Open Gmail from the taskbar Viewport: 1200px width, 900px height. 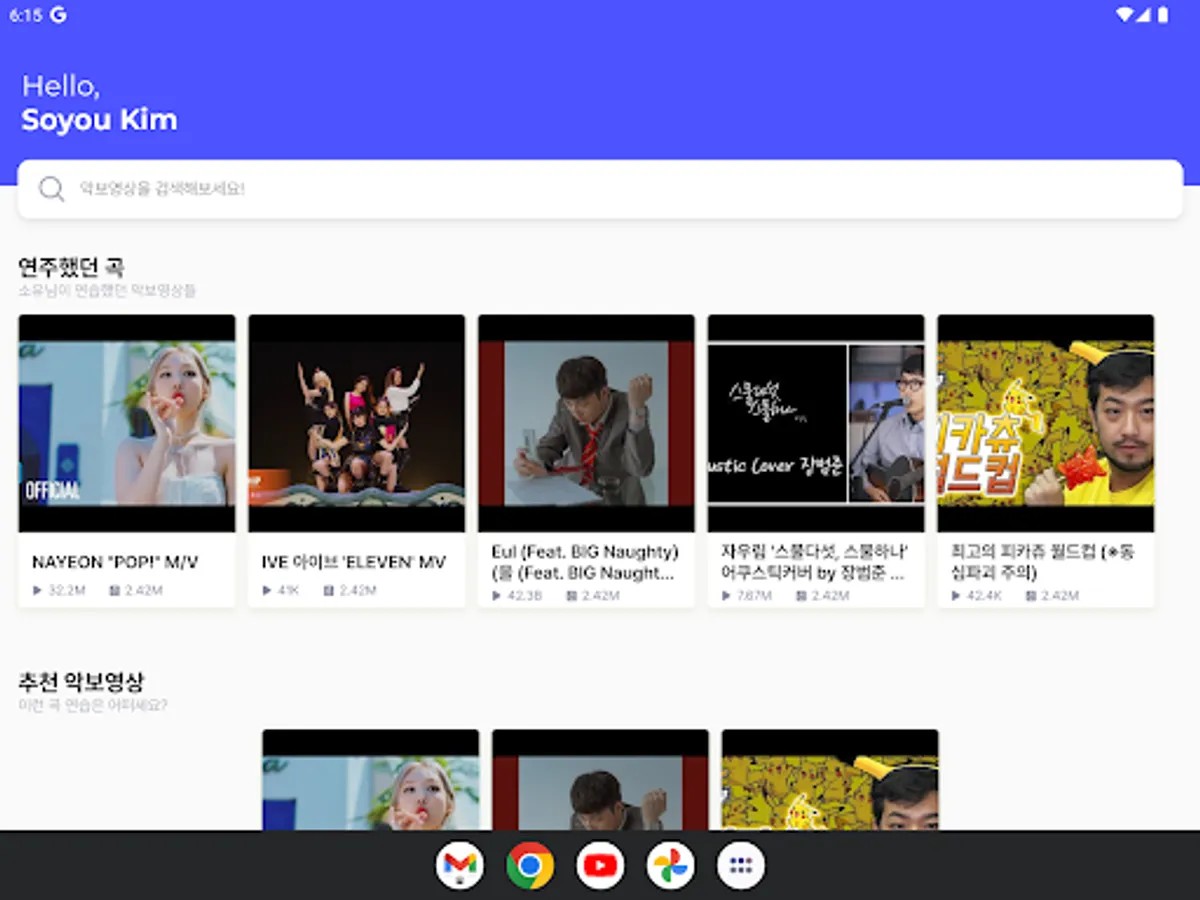point(460,865)
